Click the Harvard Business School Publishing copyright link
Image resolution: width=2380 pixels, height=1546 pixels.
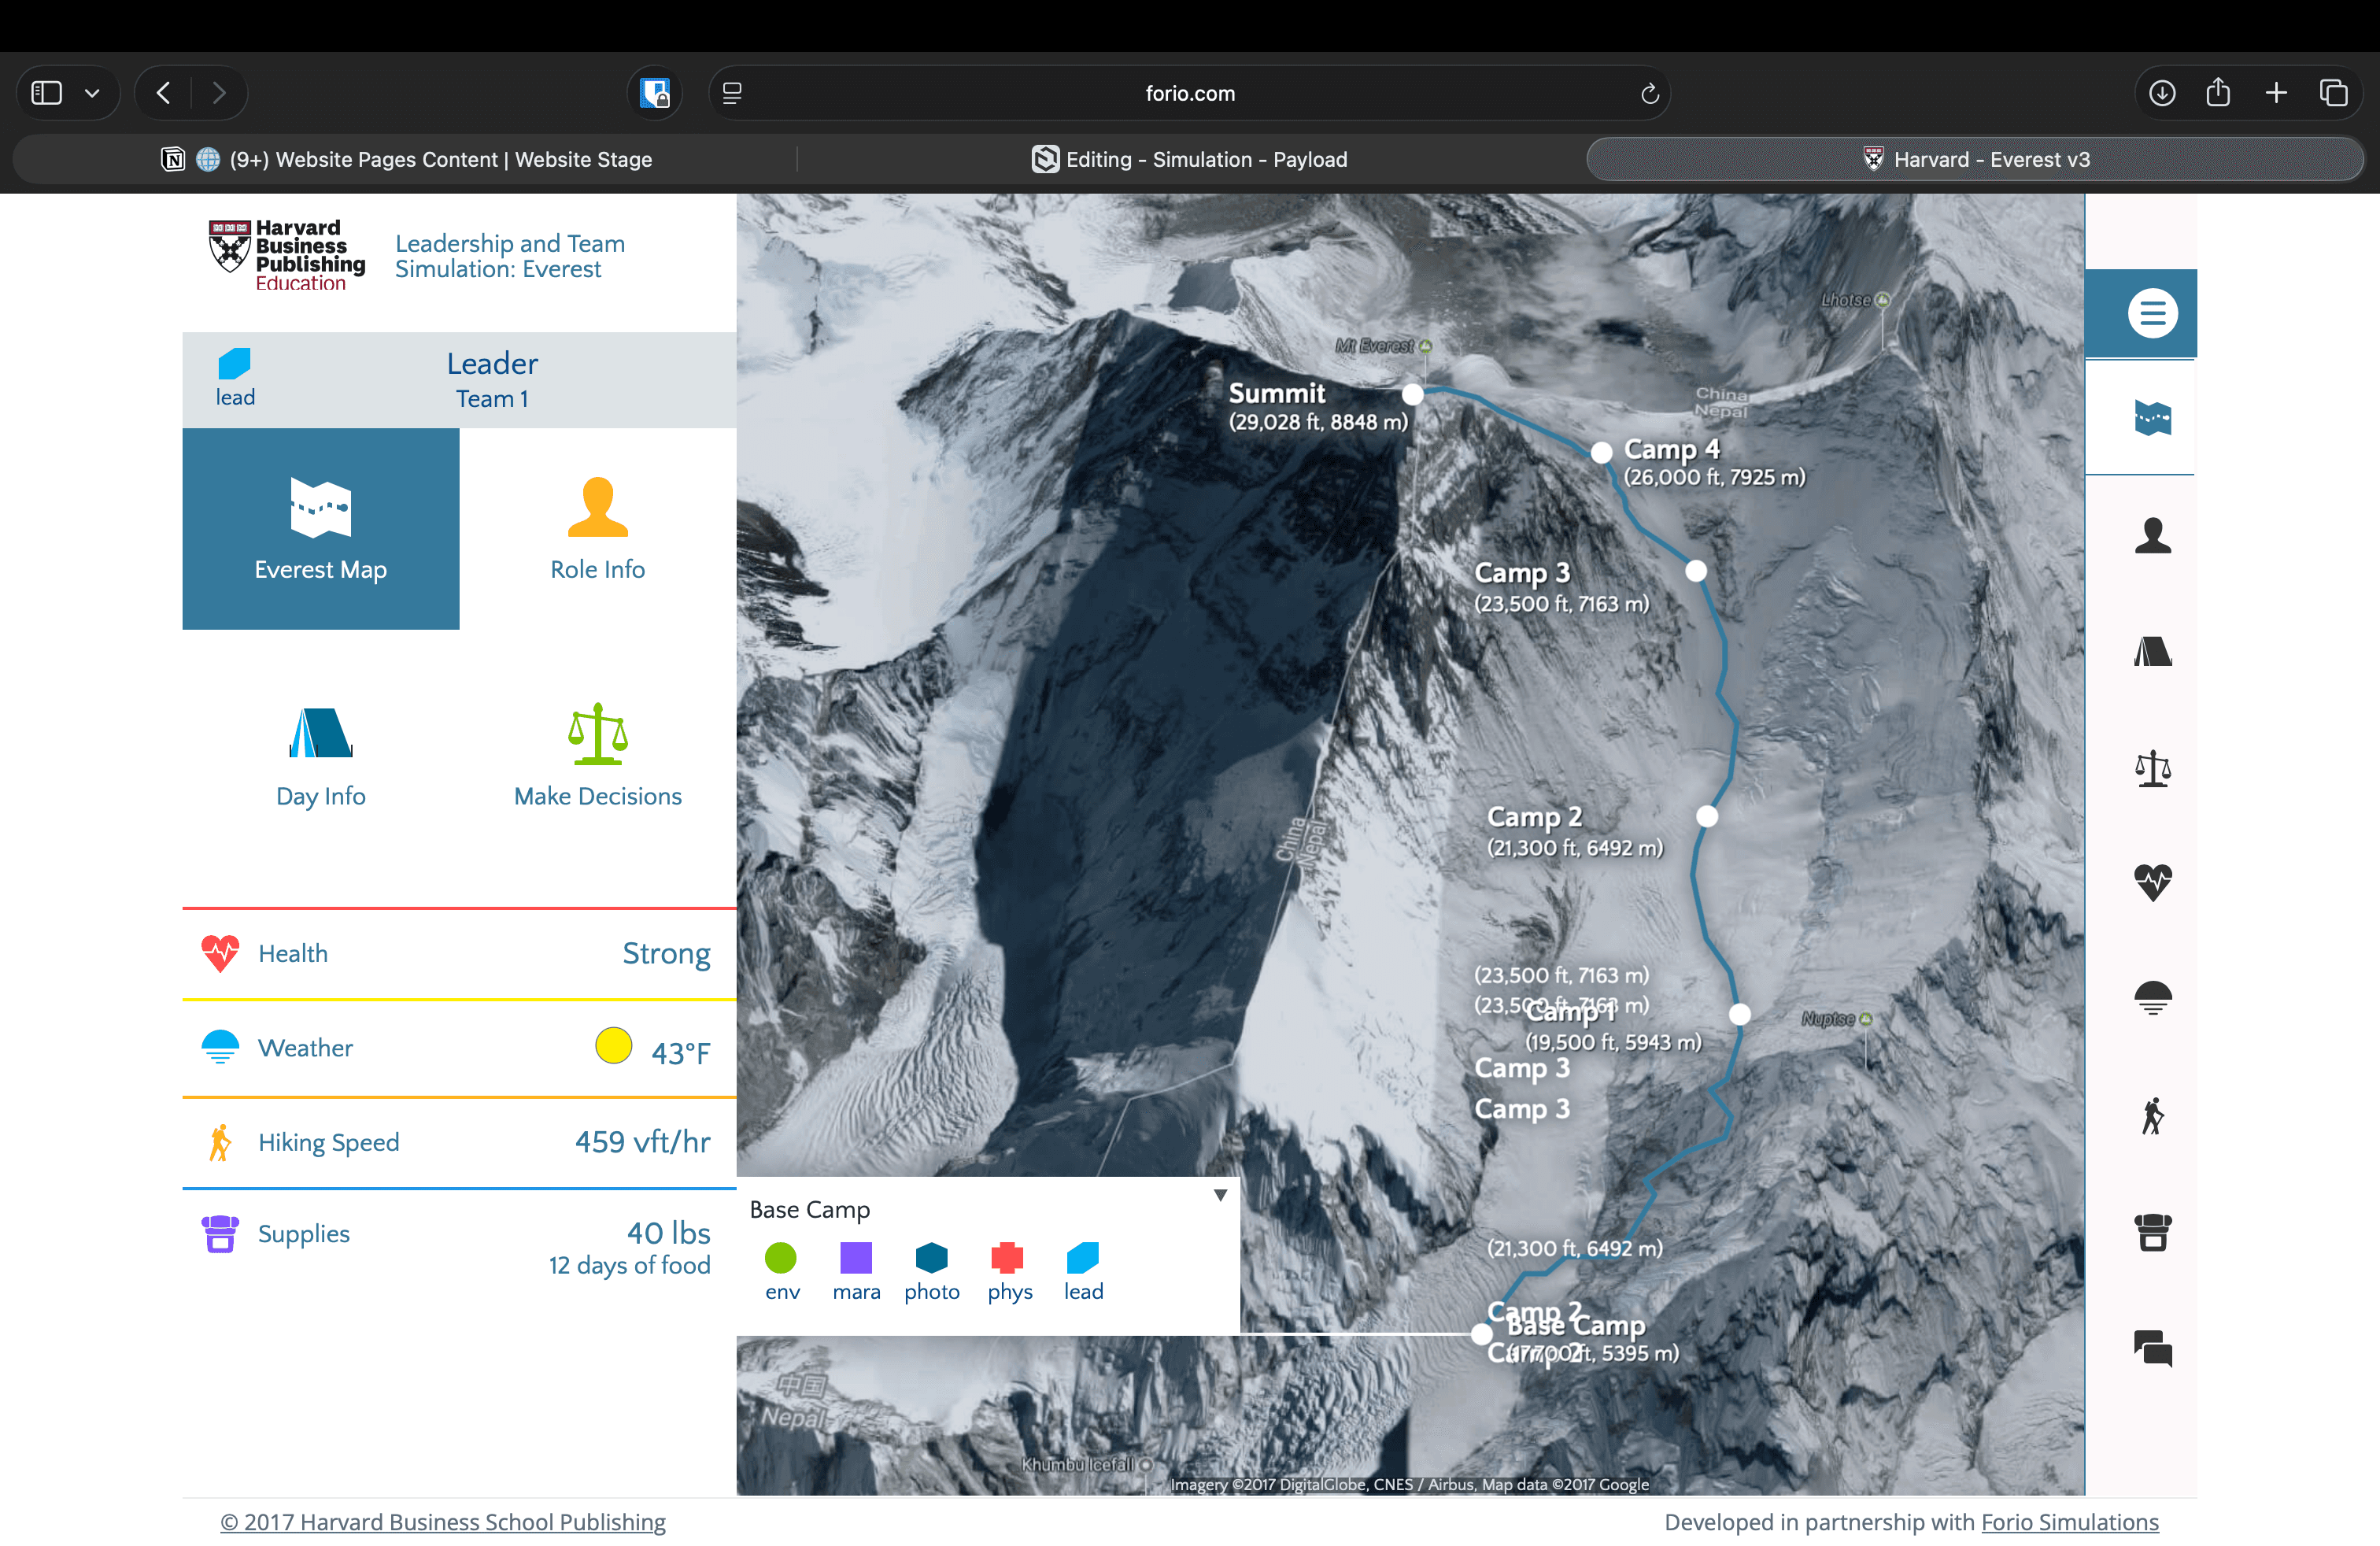click(x=442, y=1522)
